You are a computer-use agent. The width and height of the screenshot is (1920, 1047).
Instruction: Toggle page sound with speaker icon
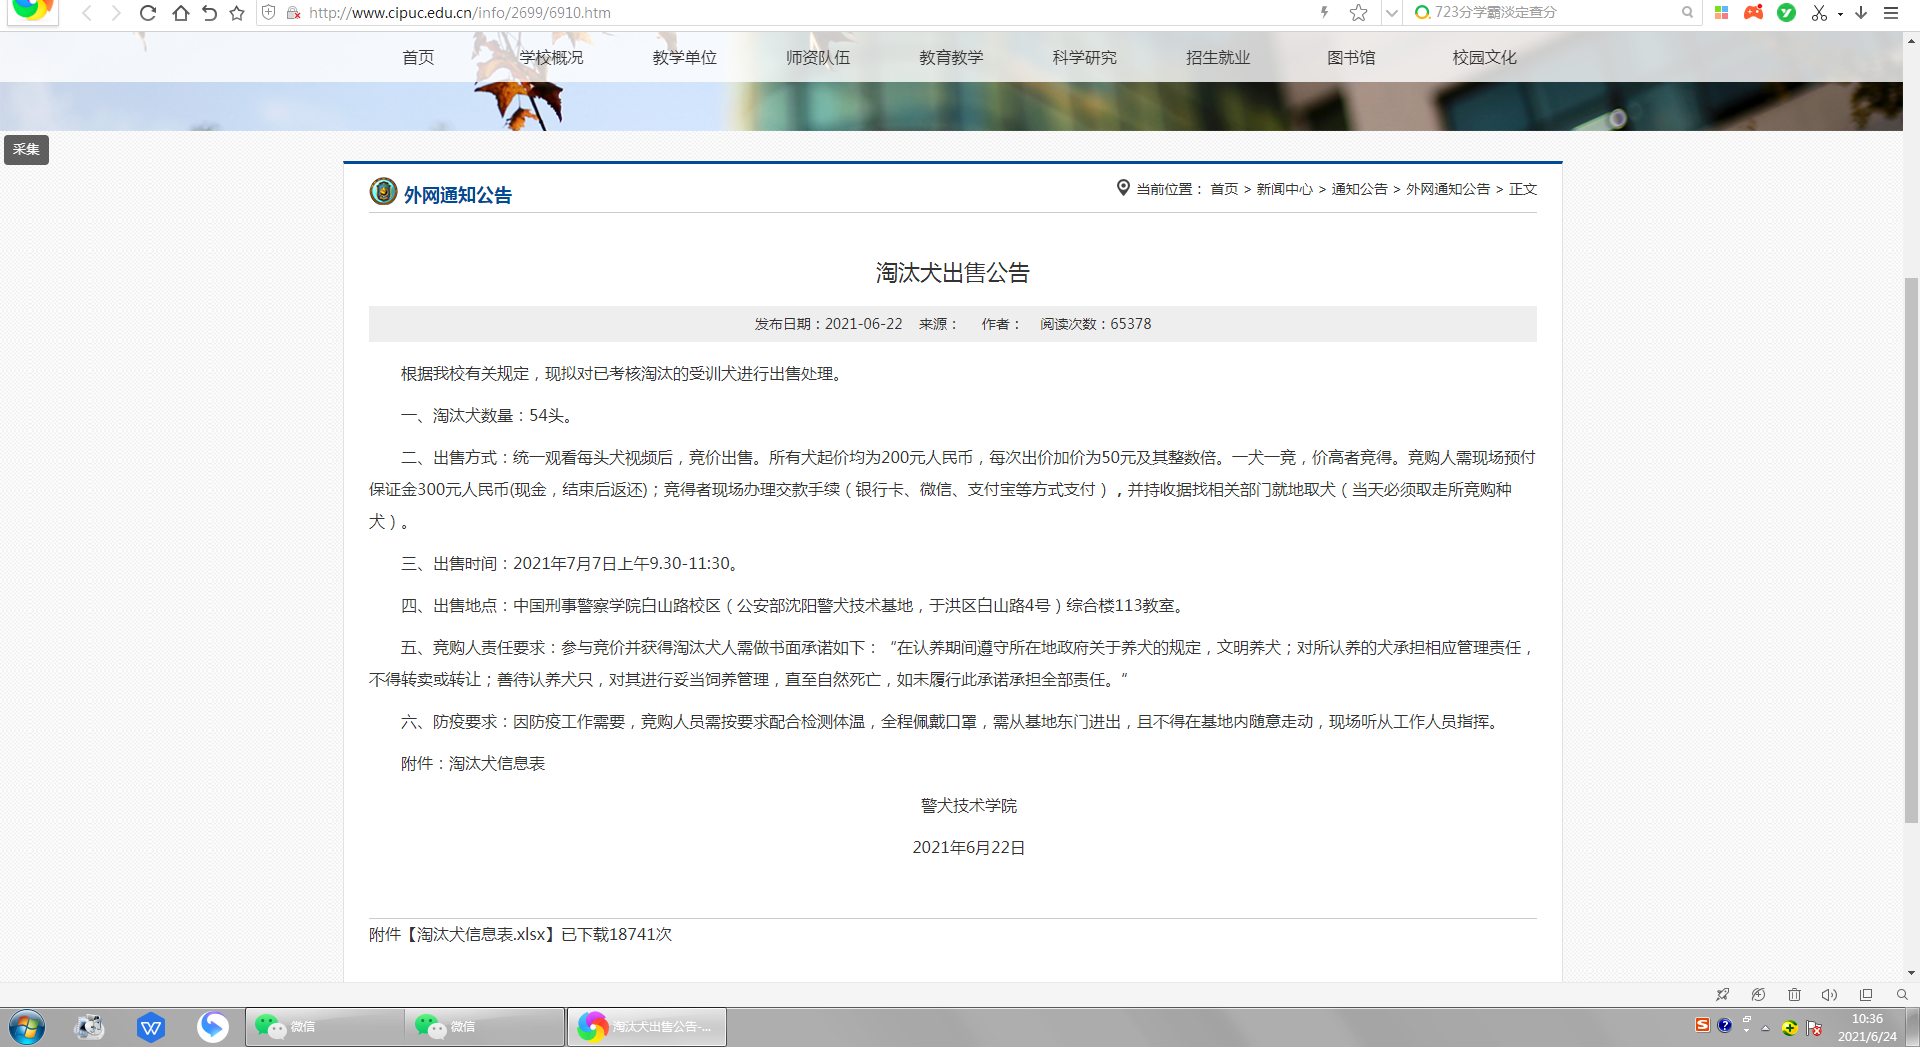click(x=1829, y=995)
